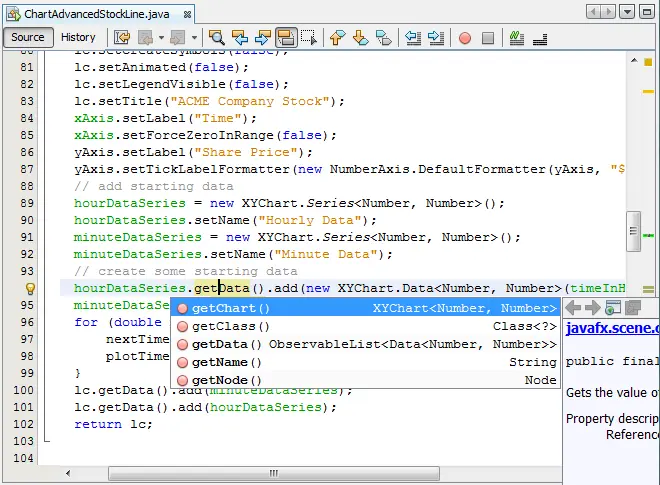Screen dimensions: 660x485
Task: Click the green Comment lines icon
Action: [x=516, y=38]
